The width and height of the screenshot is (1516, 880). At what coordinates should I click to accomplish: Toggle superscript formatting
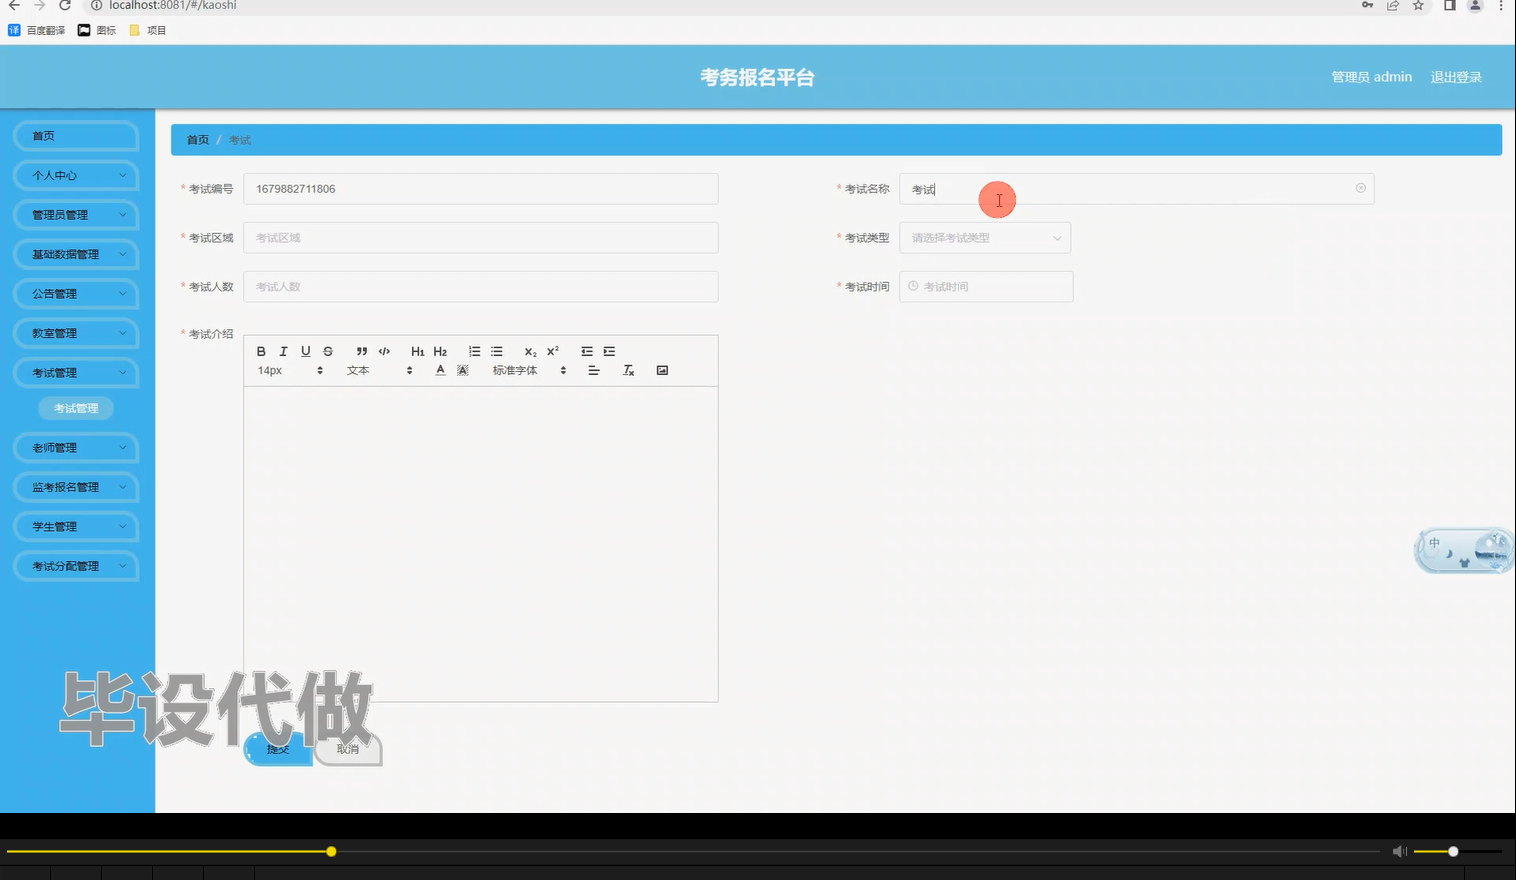(x=551, y=351)
